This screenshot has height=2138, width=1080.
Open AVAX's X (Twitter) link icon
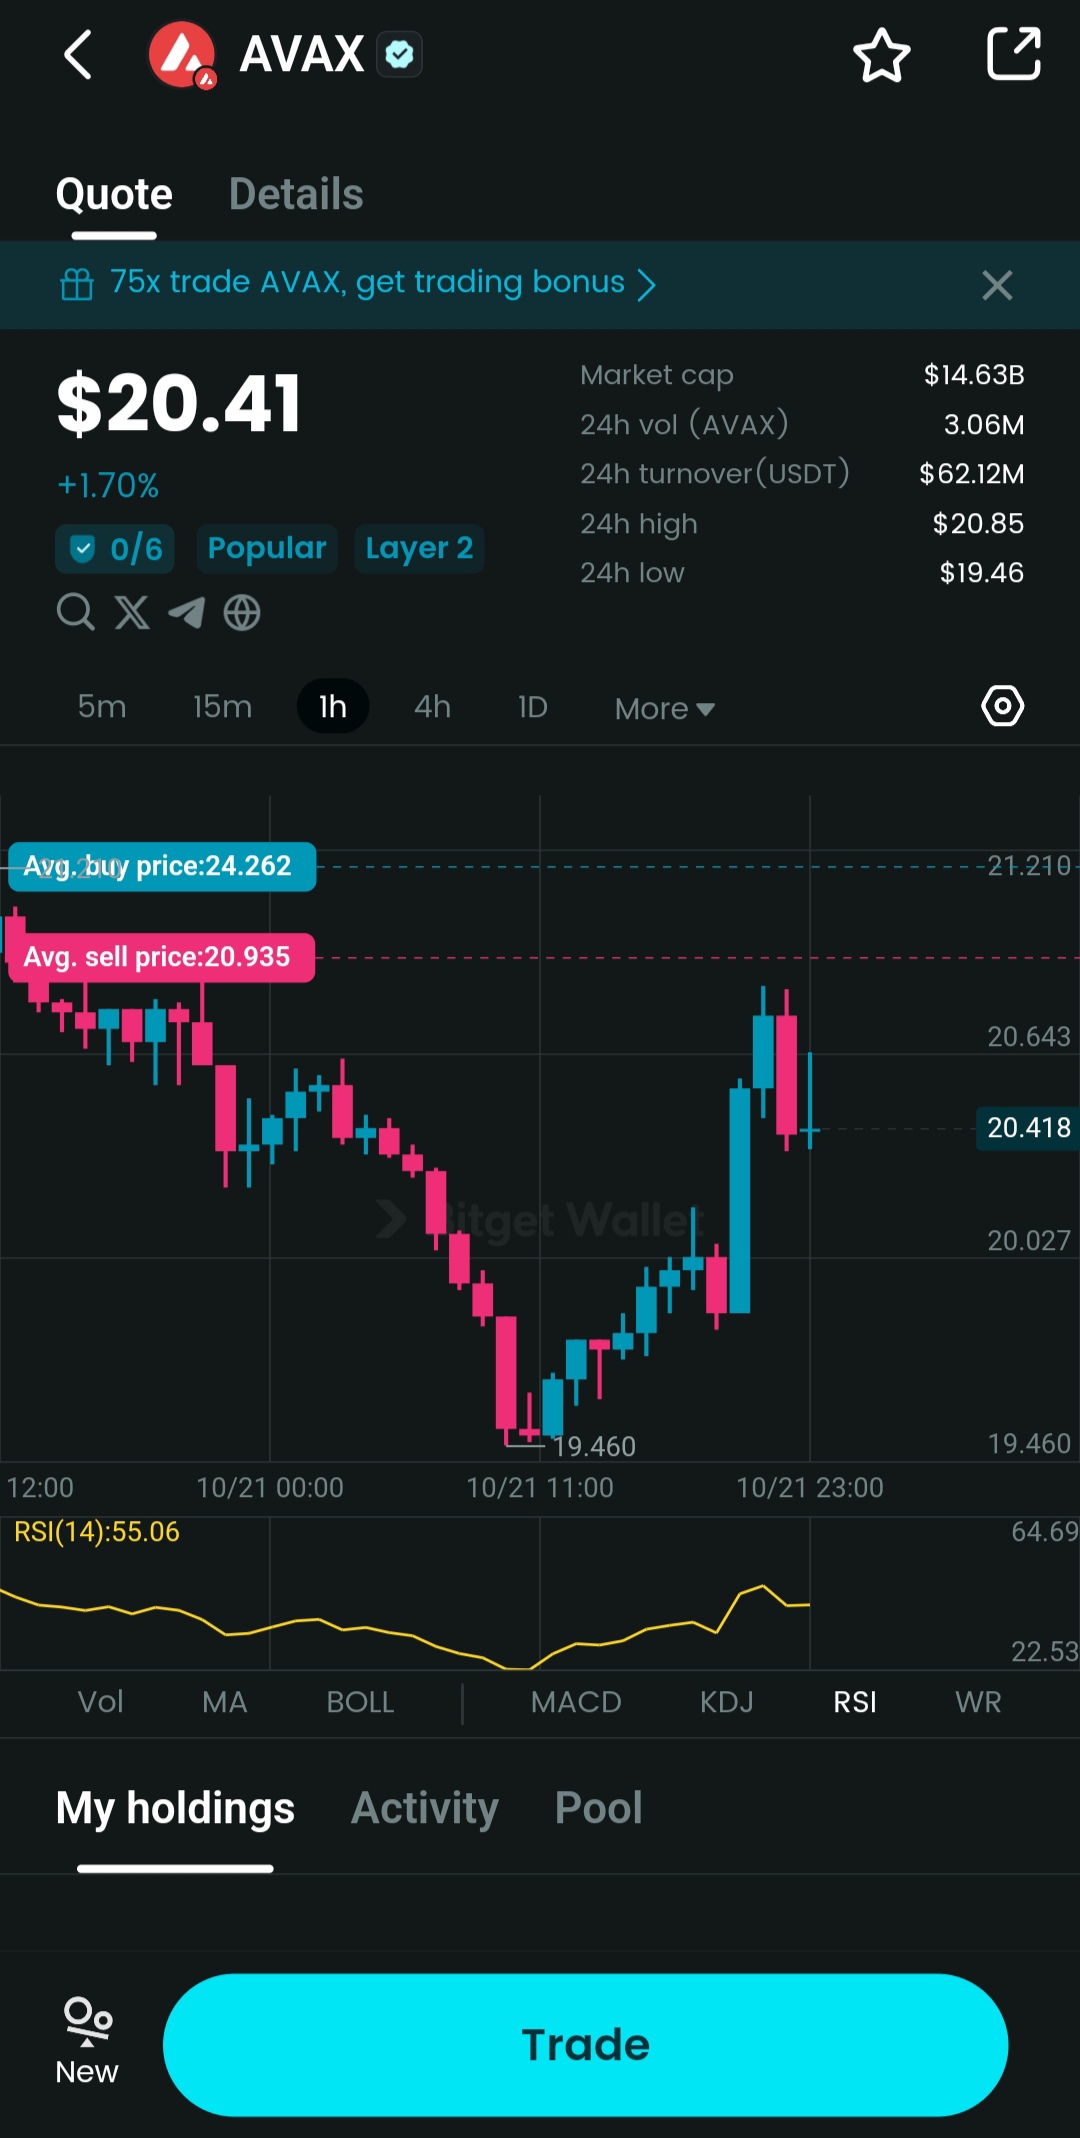click(131, 612)
